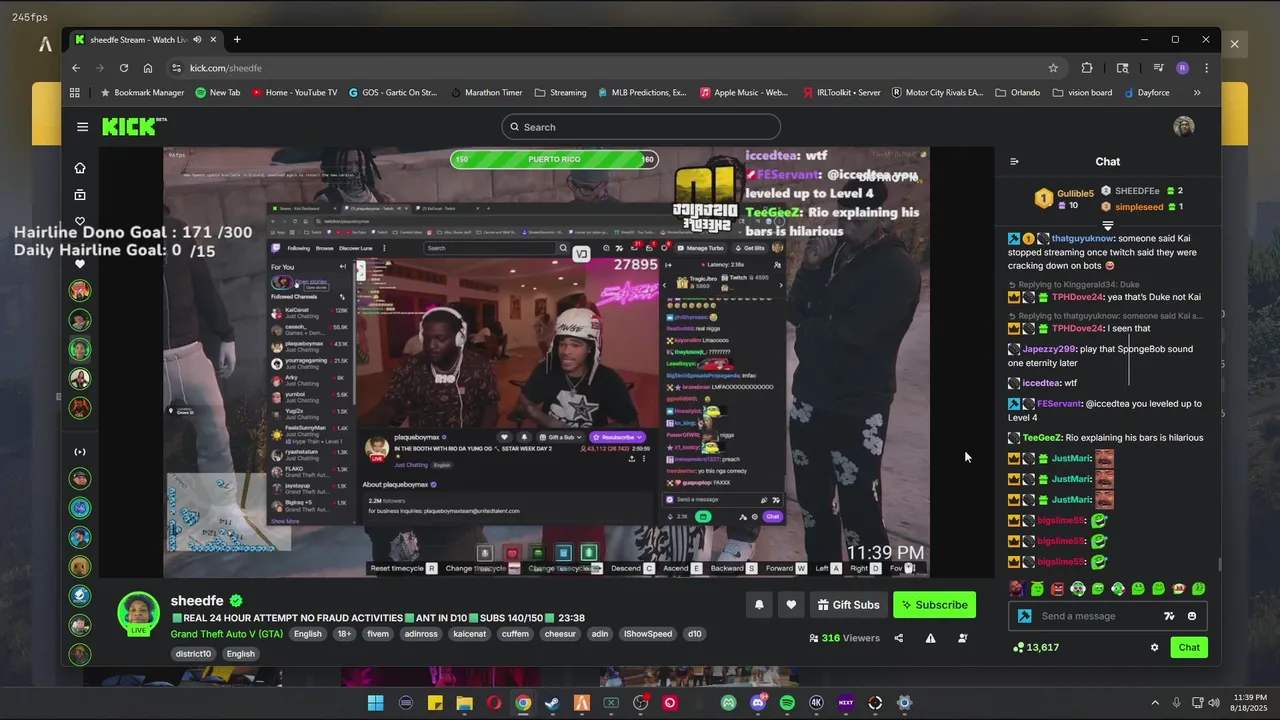Open sheedfe's LIVE profile avatar
This screenshot has height=720, width=1280.
pyautogui.click(x=138, y=613)
